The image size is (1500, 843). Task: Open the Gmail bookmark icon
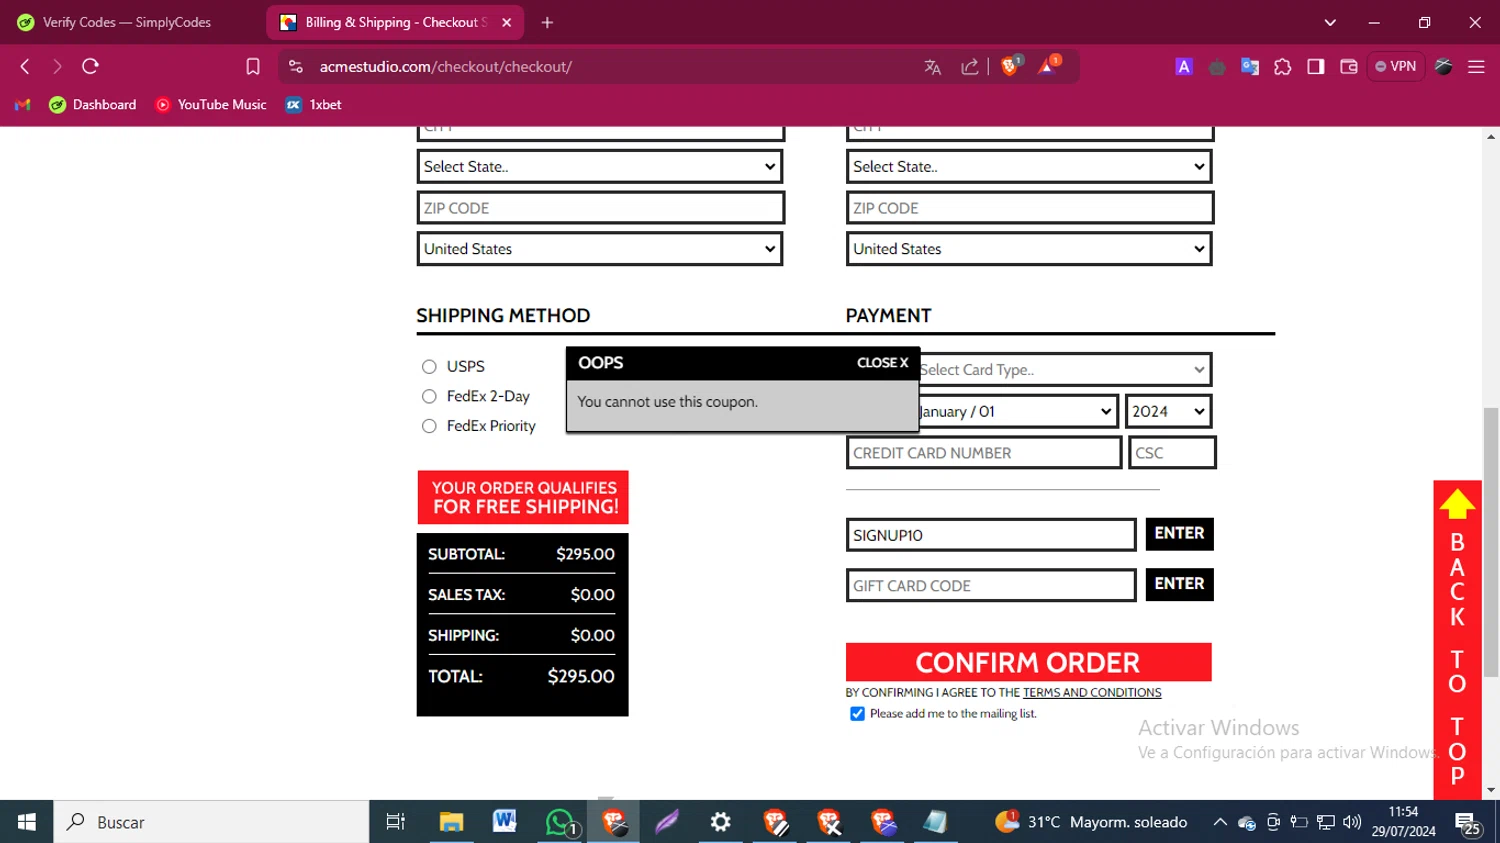coord(23,104)
